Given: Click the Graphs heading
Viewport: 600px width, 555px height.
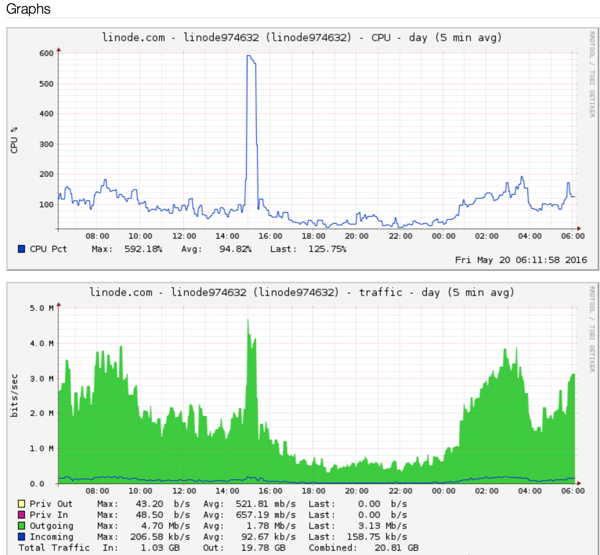Looking at the screenshot, I should click(x=28, y=9).
